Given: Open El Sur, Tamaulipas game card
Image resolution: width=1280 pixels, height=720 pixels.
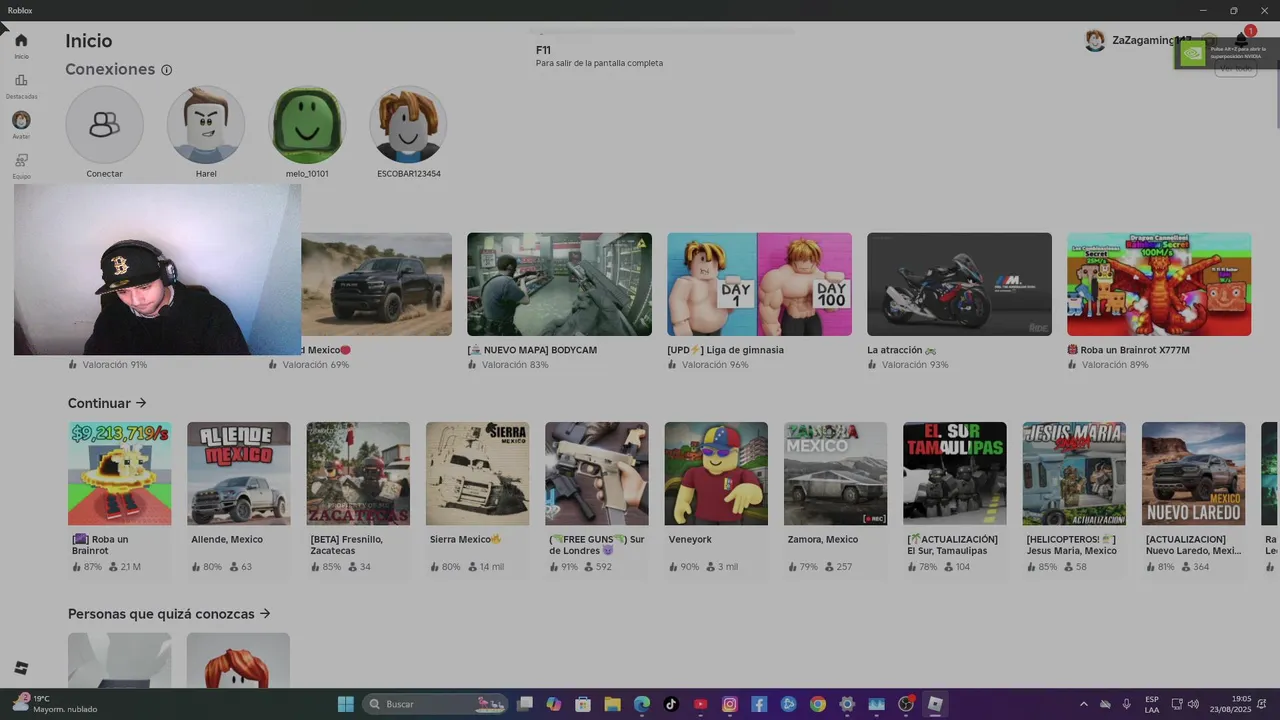Looking at the screenshot, I should pyautogui.click(x=955, y=473).
